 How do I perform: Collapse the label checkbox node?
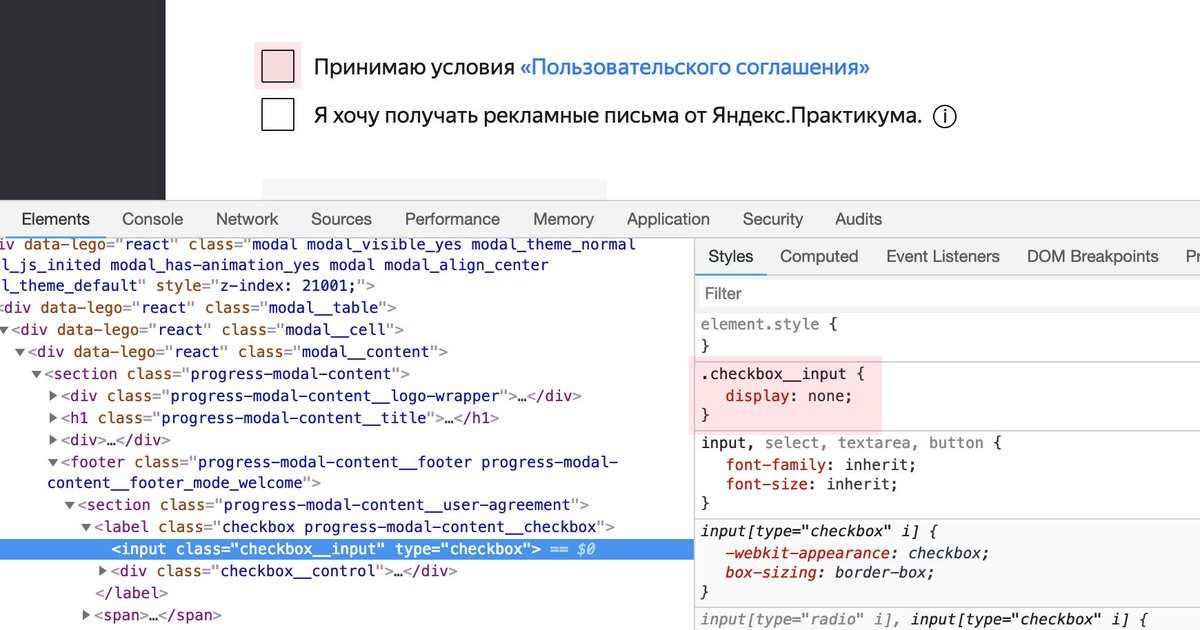(x=86, y=527)
